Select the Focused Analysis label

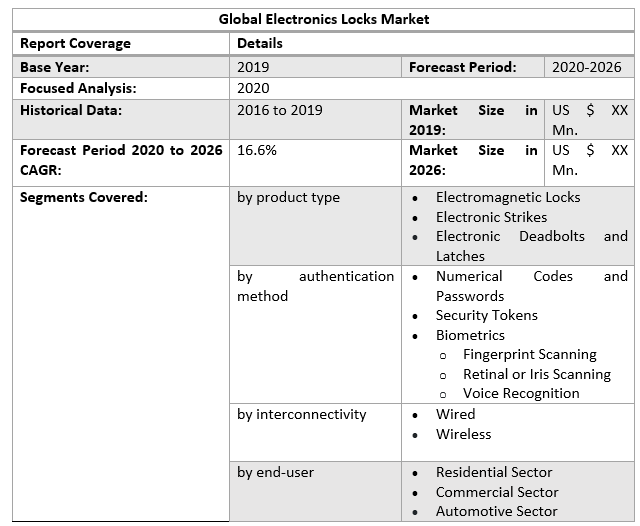tap(78, 88)
